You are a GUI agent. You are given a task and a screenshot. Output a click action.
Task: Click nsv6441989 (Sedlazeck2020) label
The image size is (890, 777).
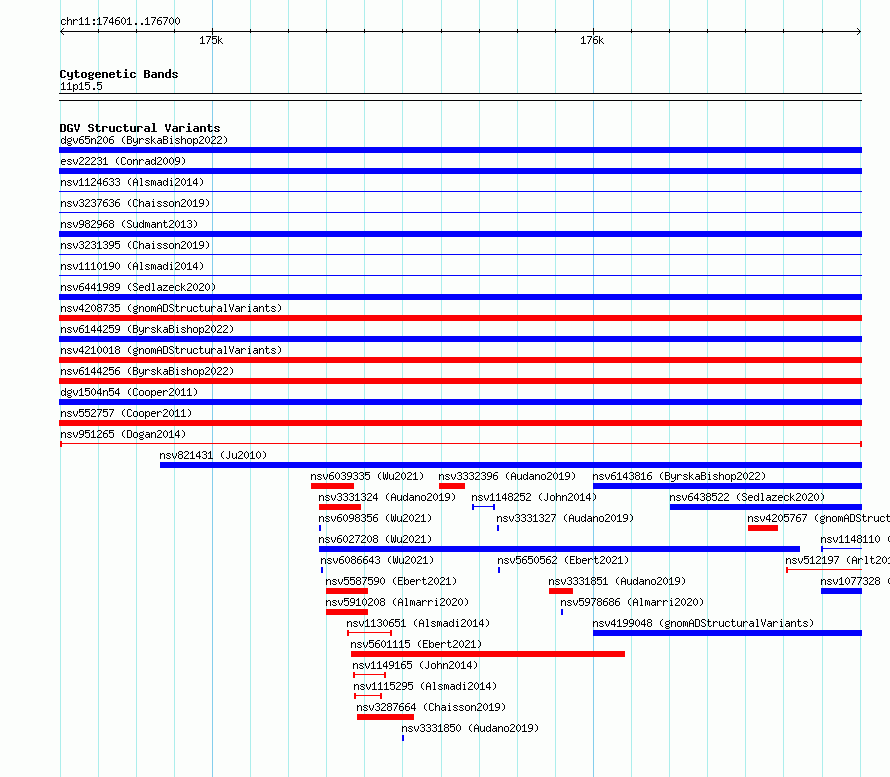[138, 287]
